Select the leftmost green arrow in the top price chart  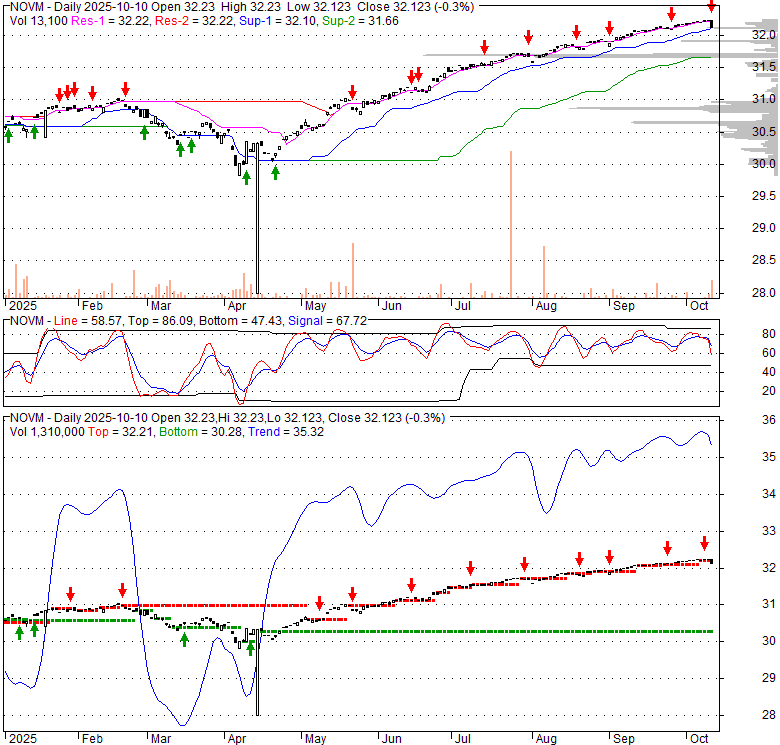click(x=8, y=134)
